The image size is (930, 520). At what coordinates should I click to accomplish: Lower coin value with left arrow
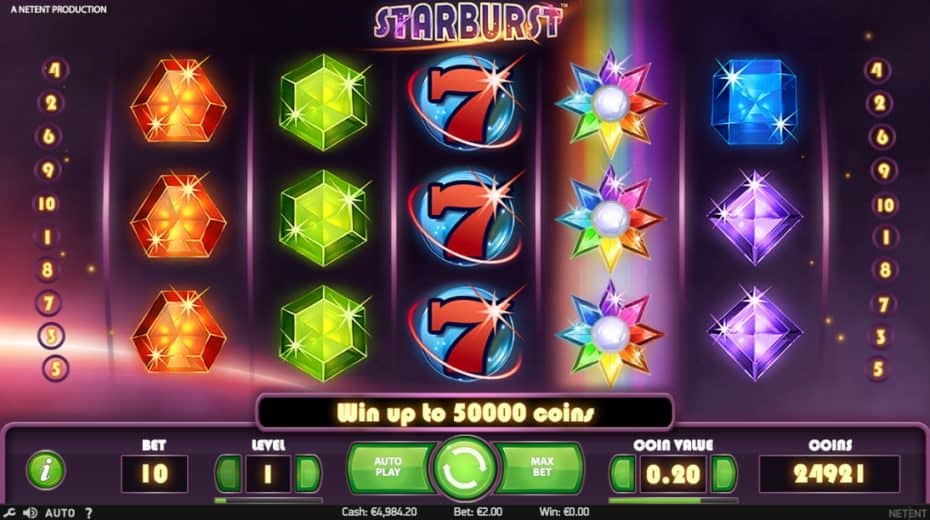[x=623, y=473]
